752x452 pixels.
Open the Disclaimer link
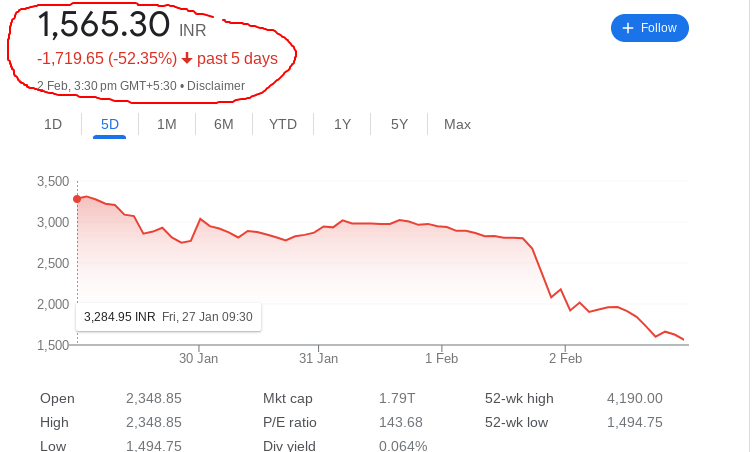tap(216, 86)
